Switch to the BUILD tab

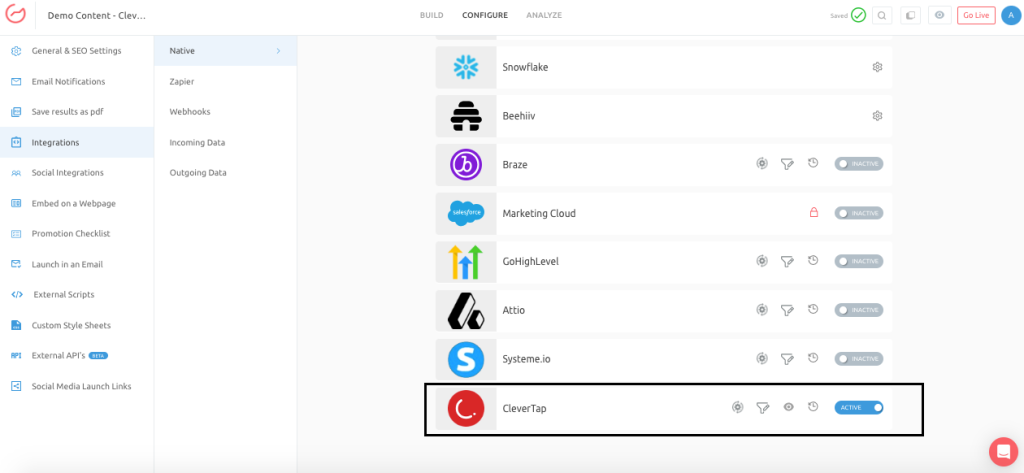[432, 15]
